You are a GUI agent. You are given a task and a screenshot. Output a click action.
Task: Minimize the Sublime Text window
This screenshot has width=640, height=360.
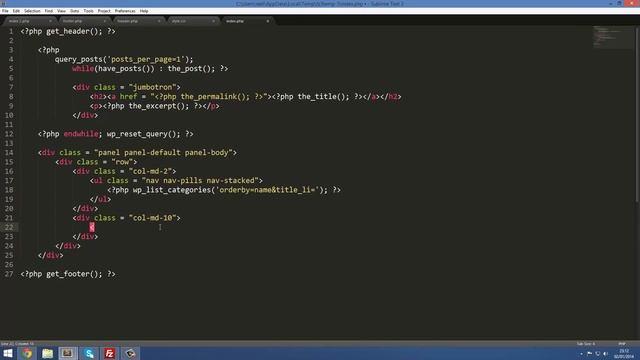[611, 3]
